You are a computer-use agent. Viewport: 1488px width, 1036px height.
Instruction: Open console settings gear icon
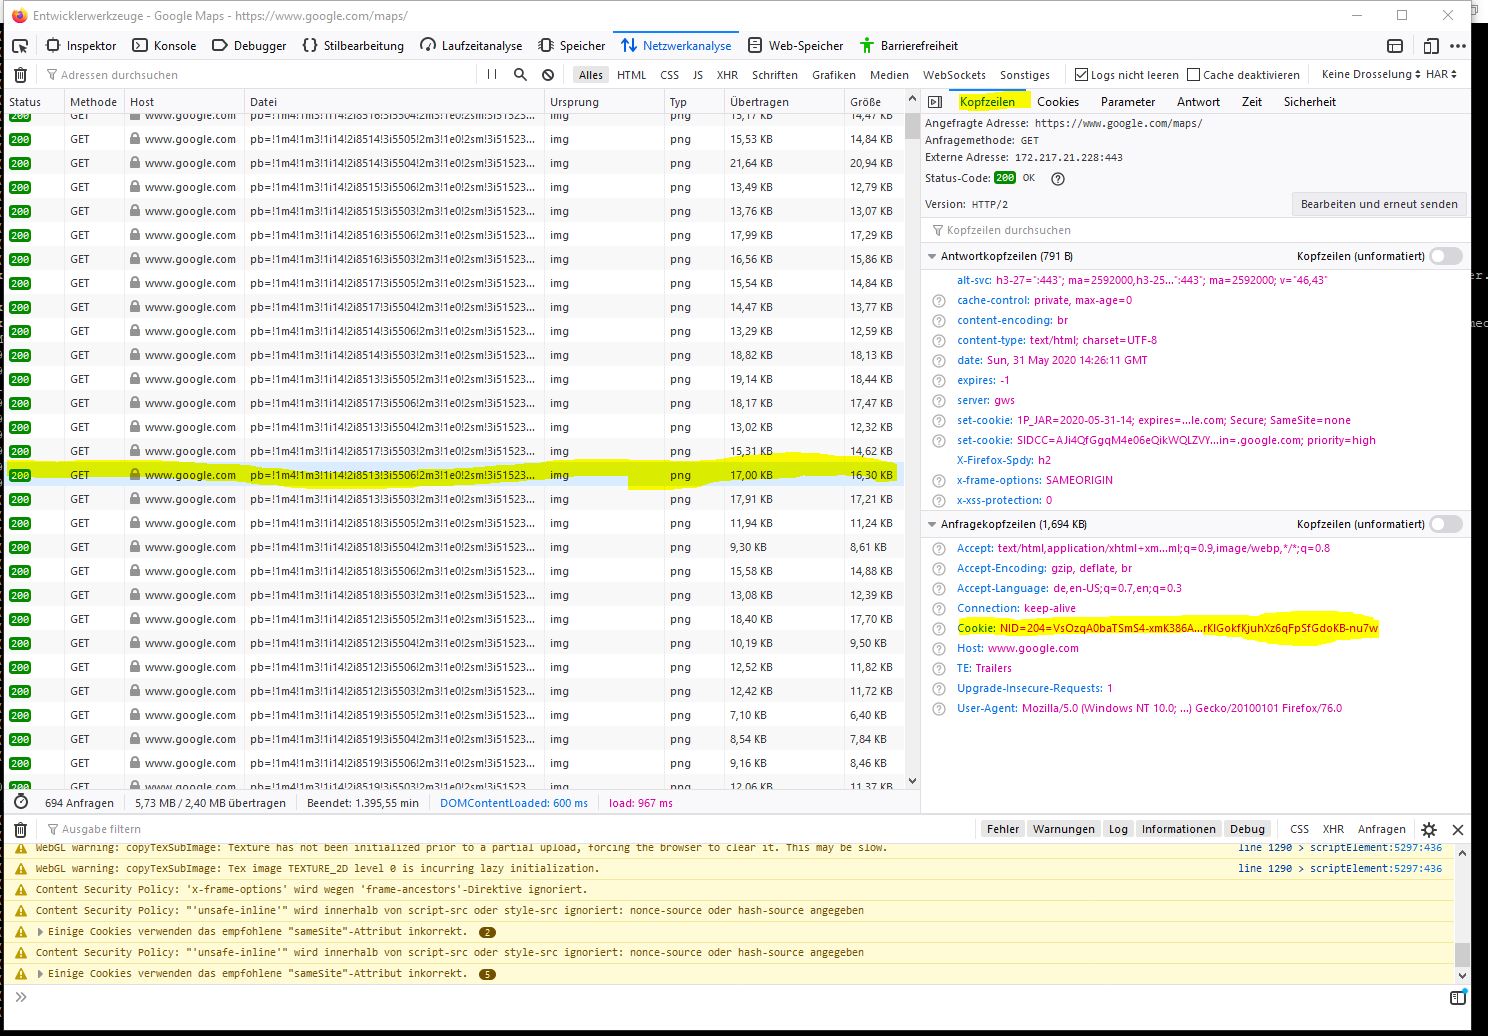(1429, 830)
